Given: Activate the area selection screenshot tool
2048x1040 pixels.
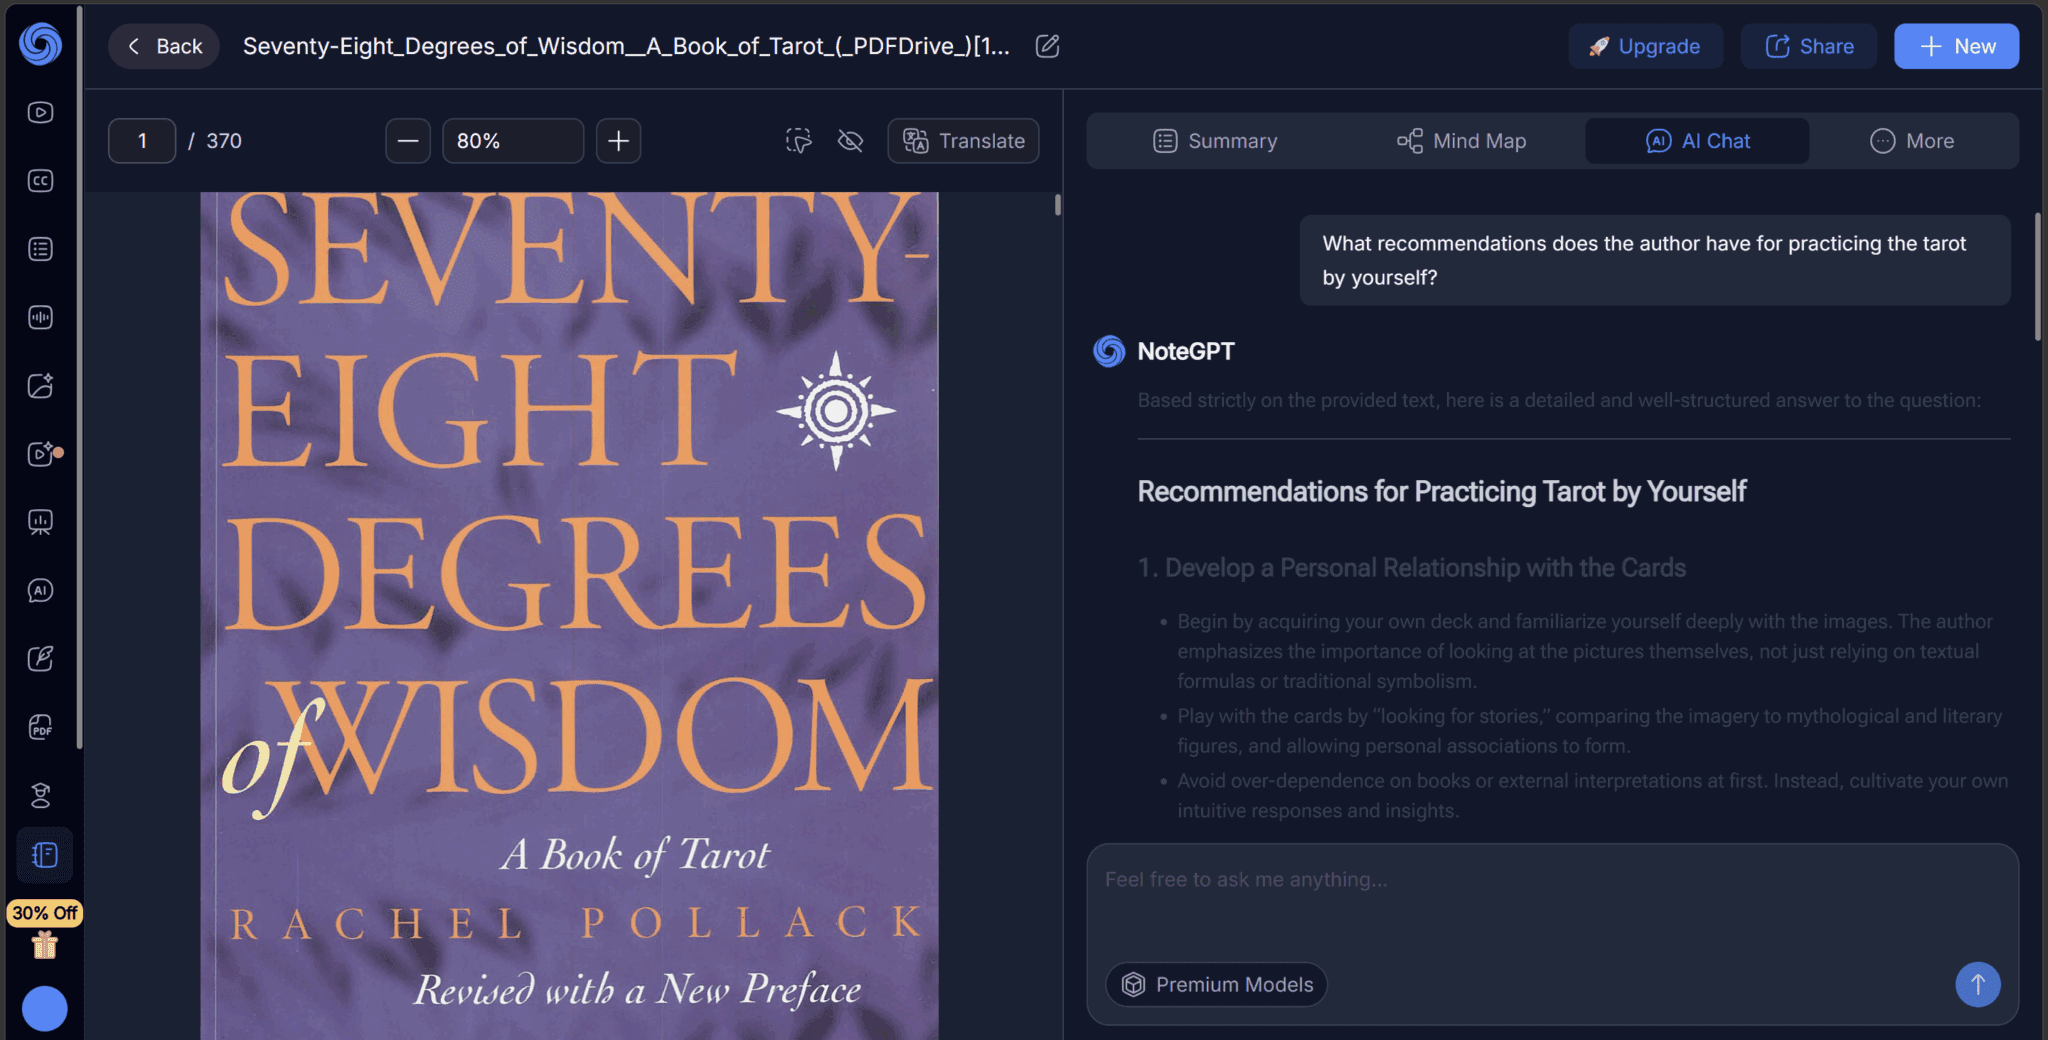Looking at the screenshot, I should 798,141.
